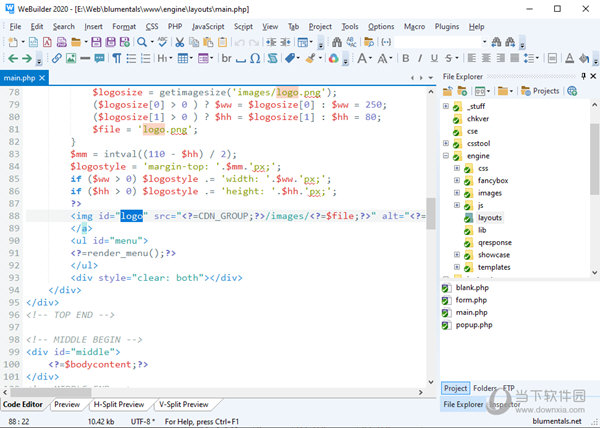Image resolution: width=600 pixels, height=428 pixels.
Task: Insert an image with the picture icon
Action: [x=71, y=58]
